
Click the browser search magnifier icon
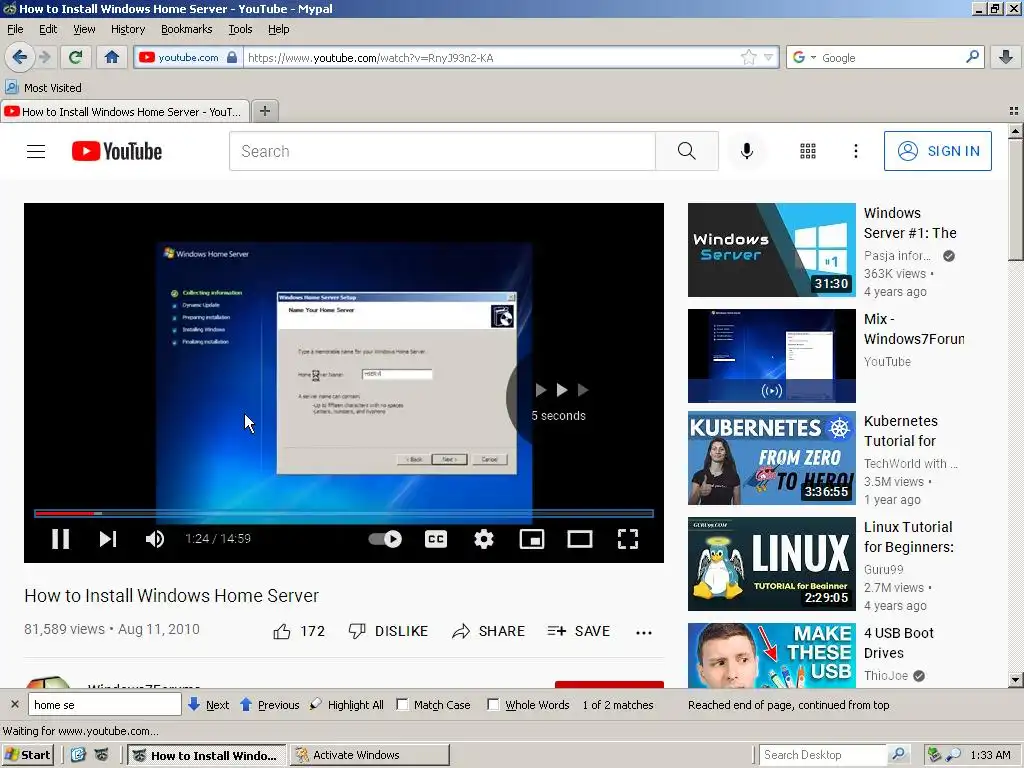point(972,57)
